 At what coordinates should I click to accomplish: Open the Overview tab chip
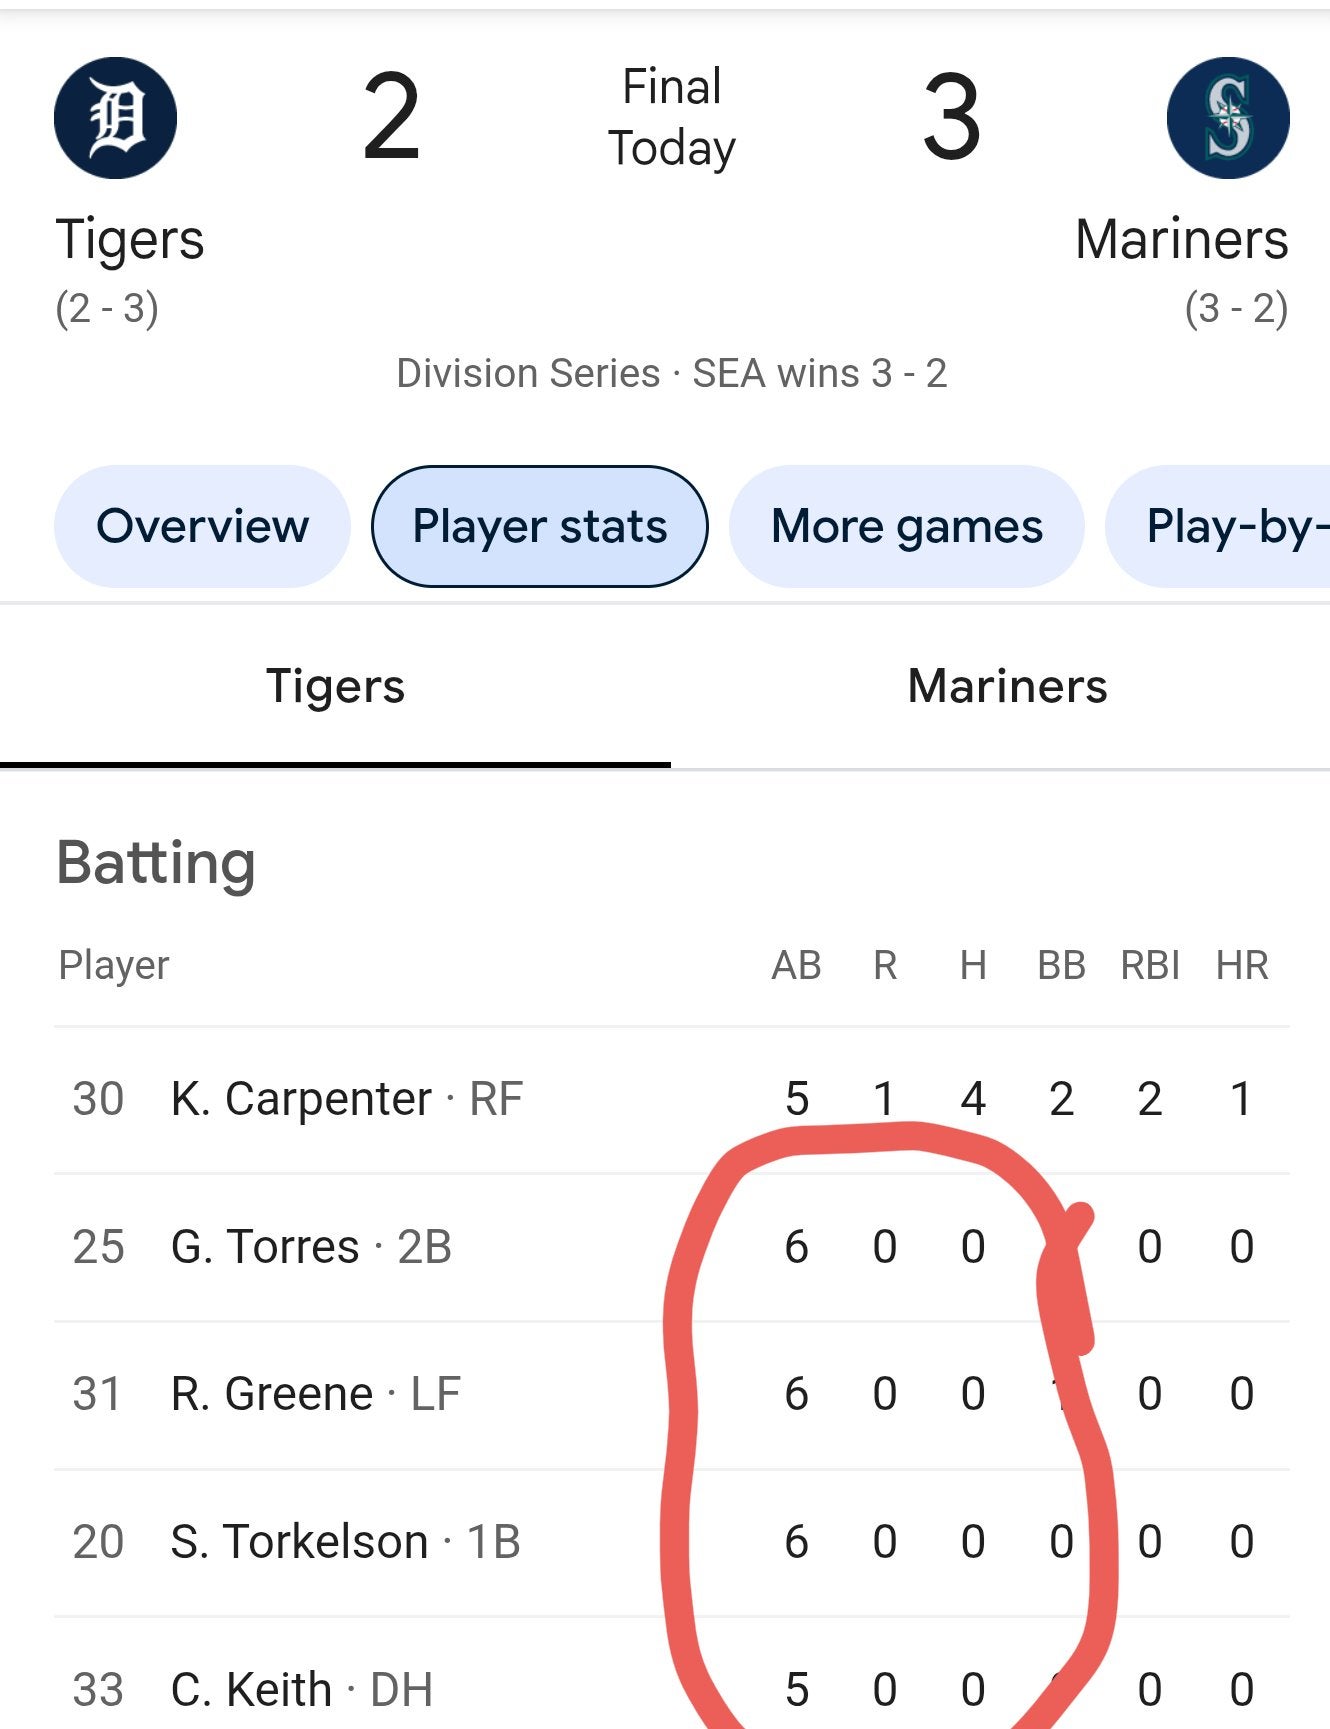point(202,526)
